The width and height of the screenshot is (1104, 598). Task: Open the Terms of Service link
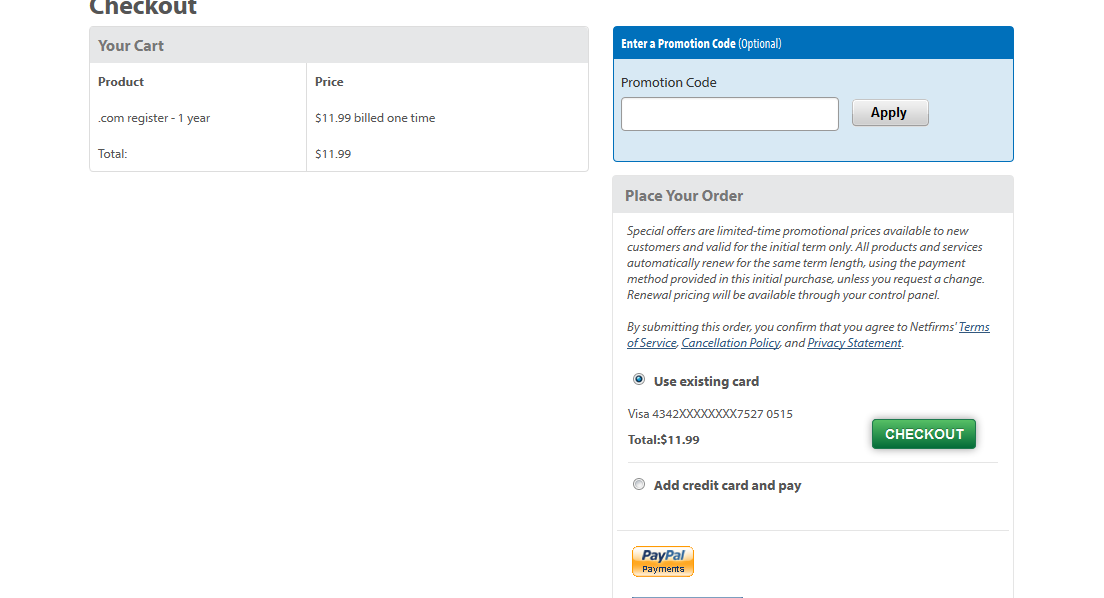point(973,327)
